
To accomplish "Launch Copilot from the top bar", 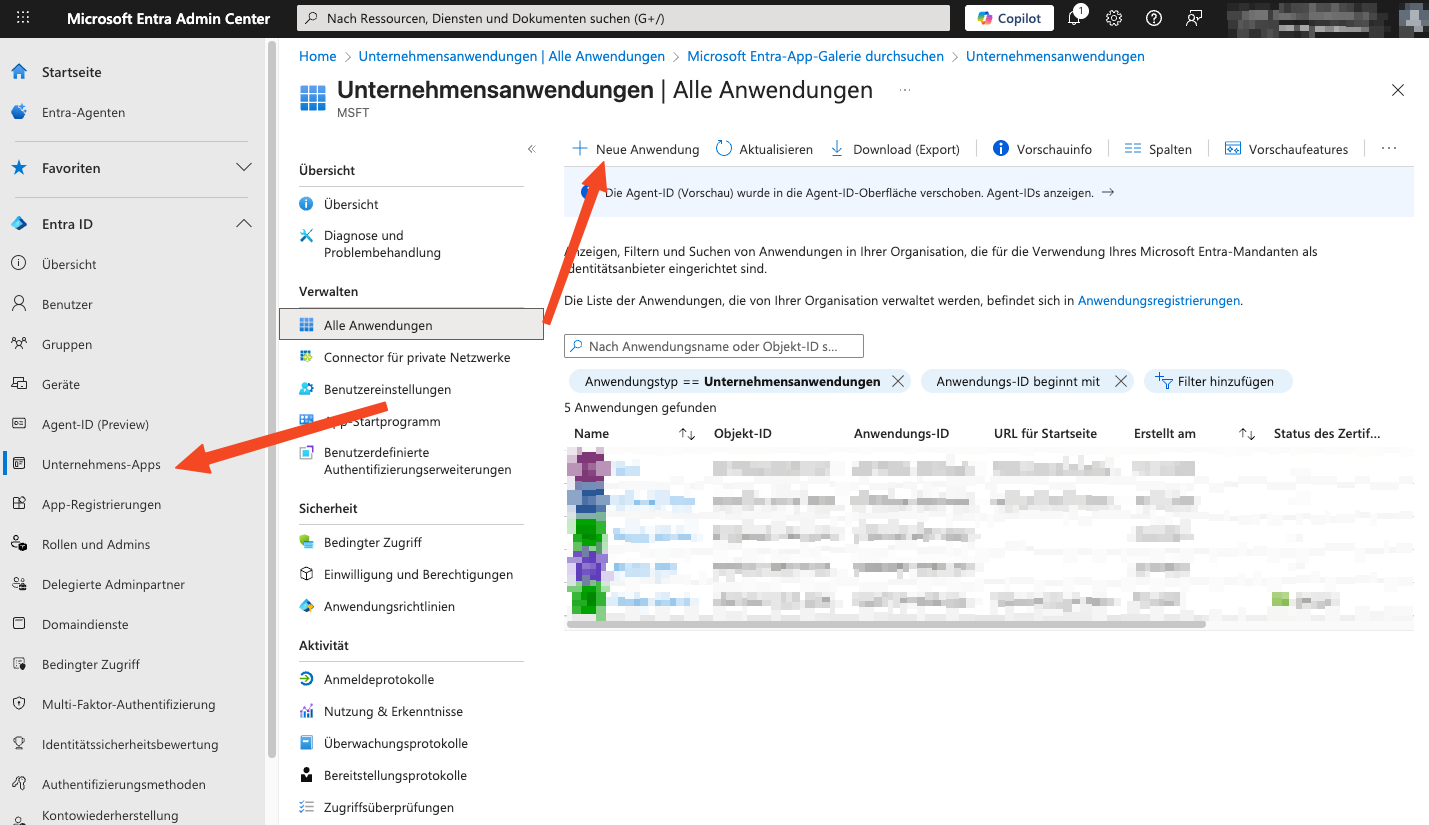I will pyautogui.click(x=1008, y=18).
